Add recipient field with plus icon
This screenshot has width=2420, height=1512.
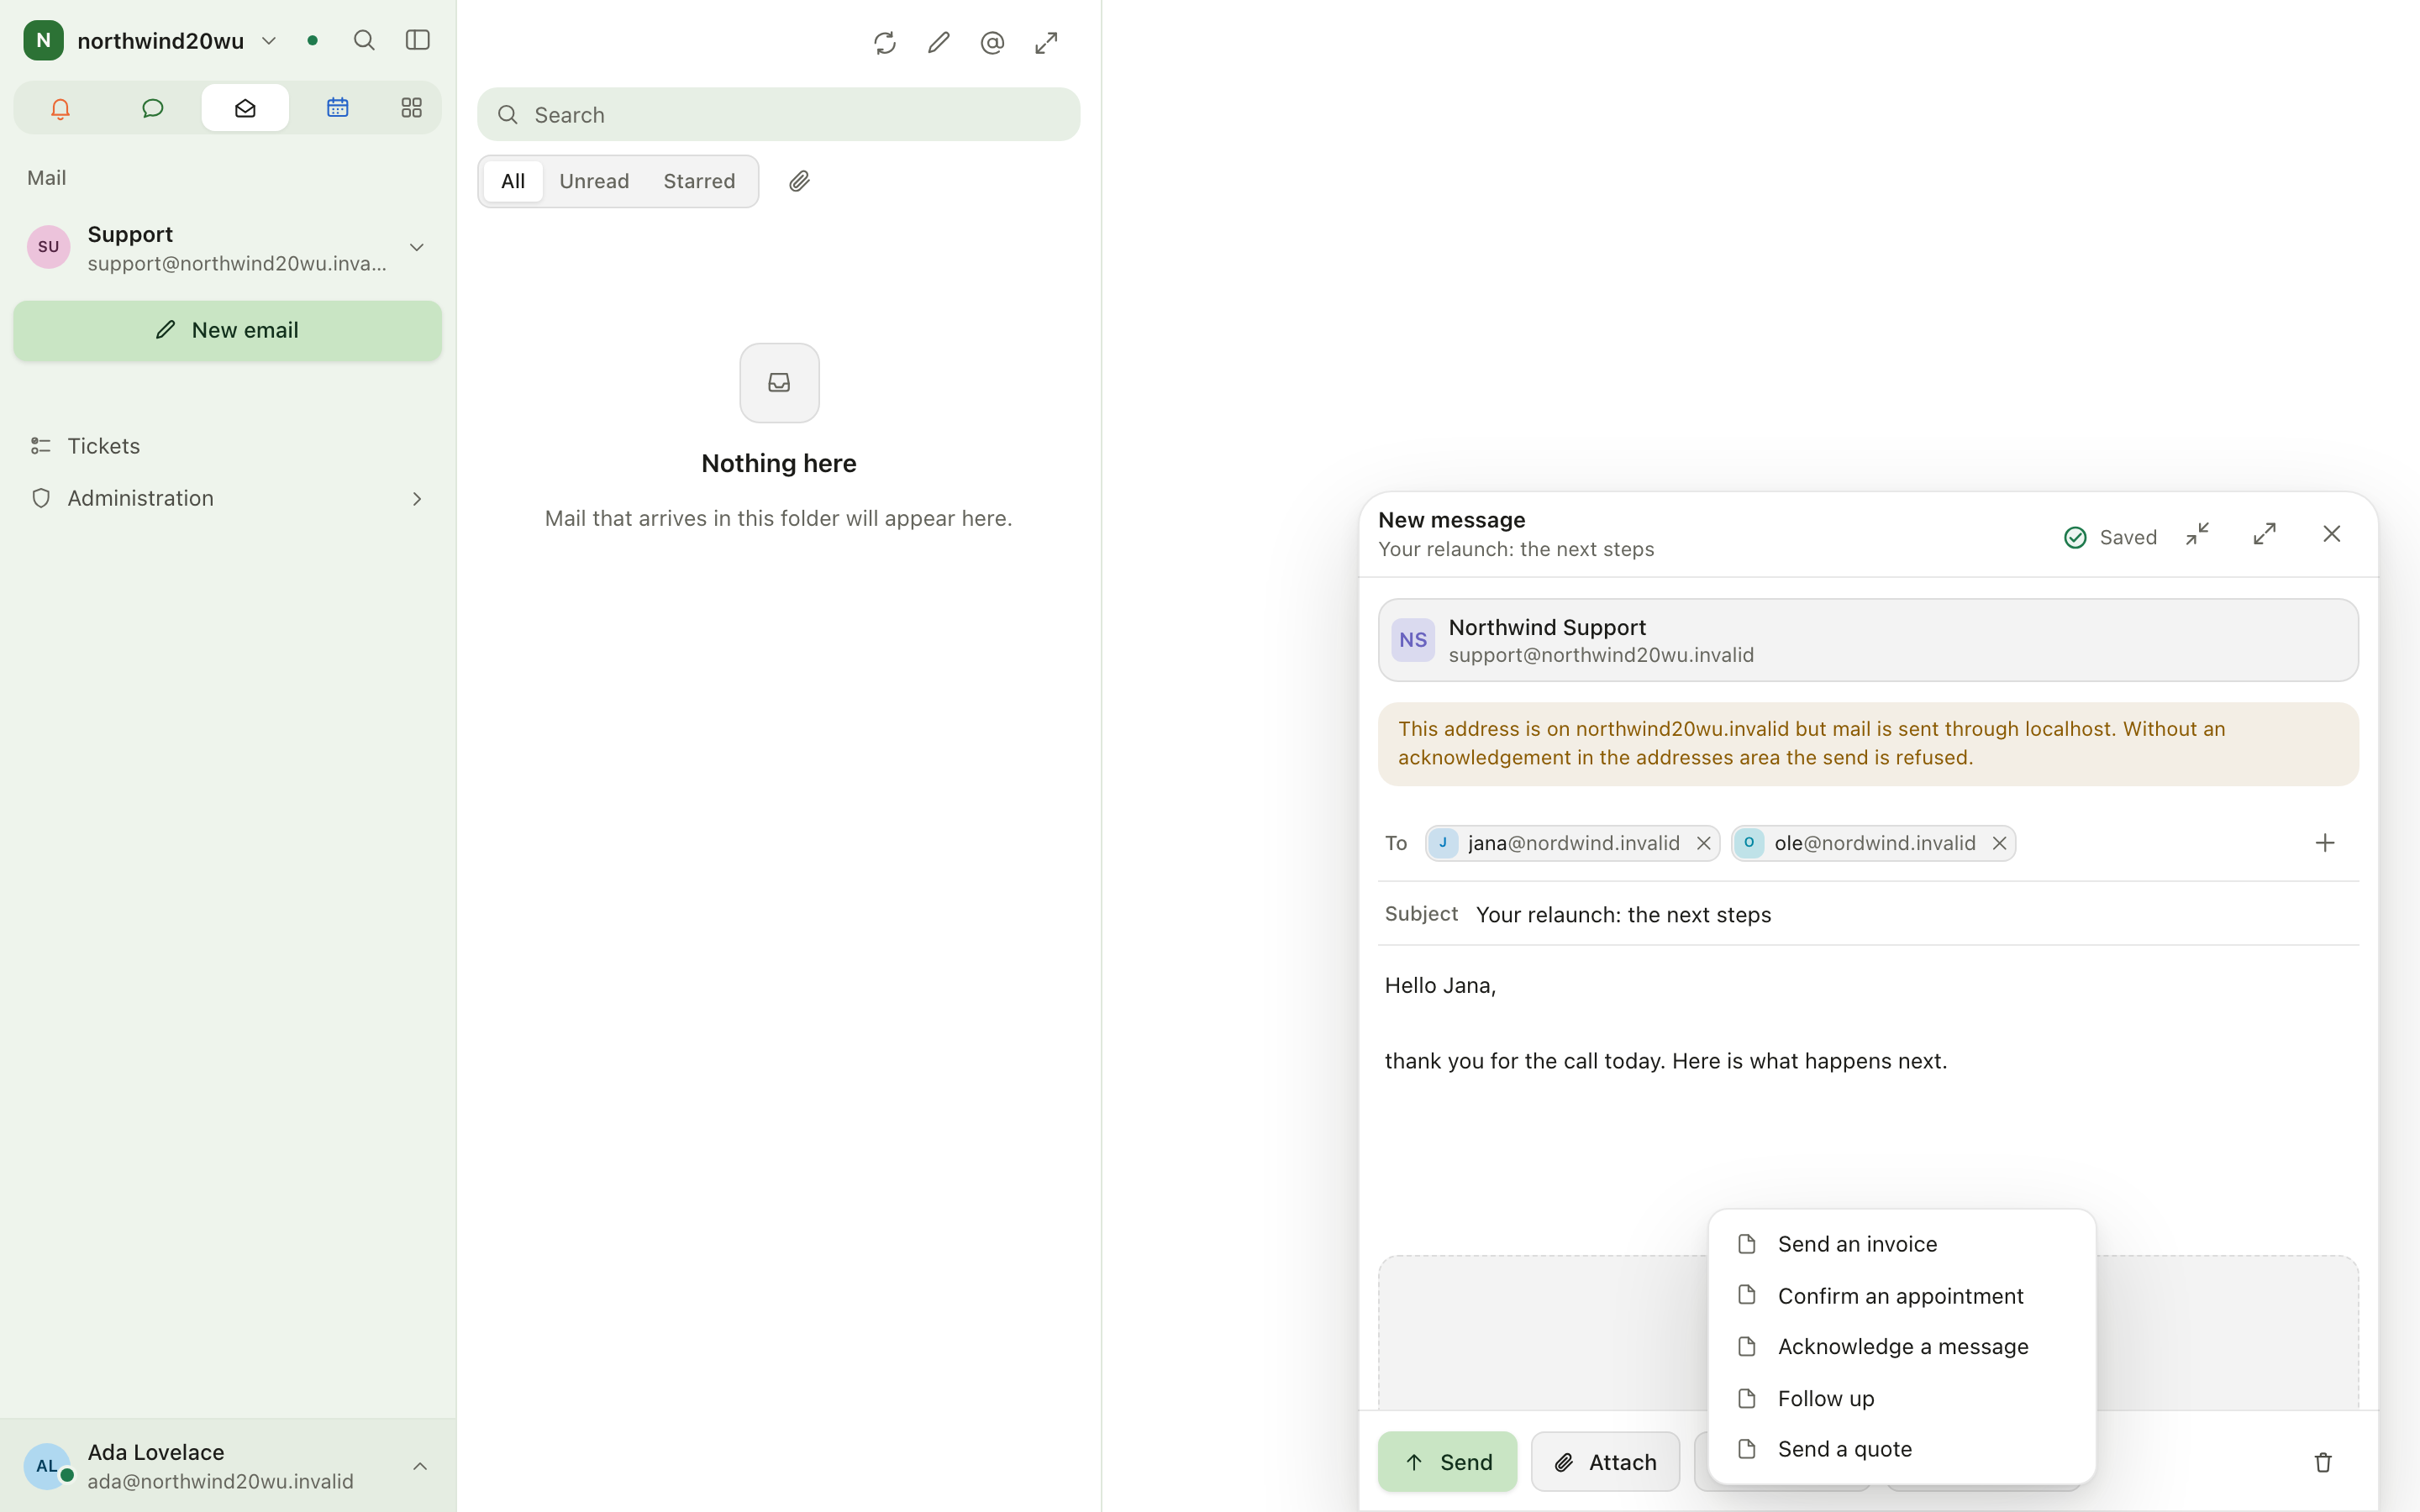pyautogui.click(x=2325, y=843)
